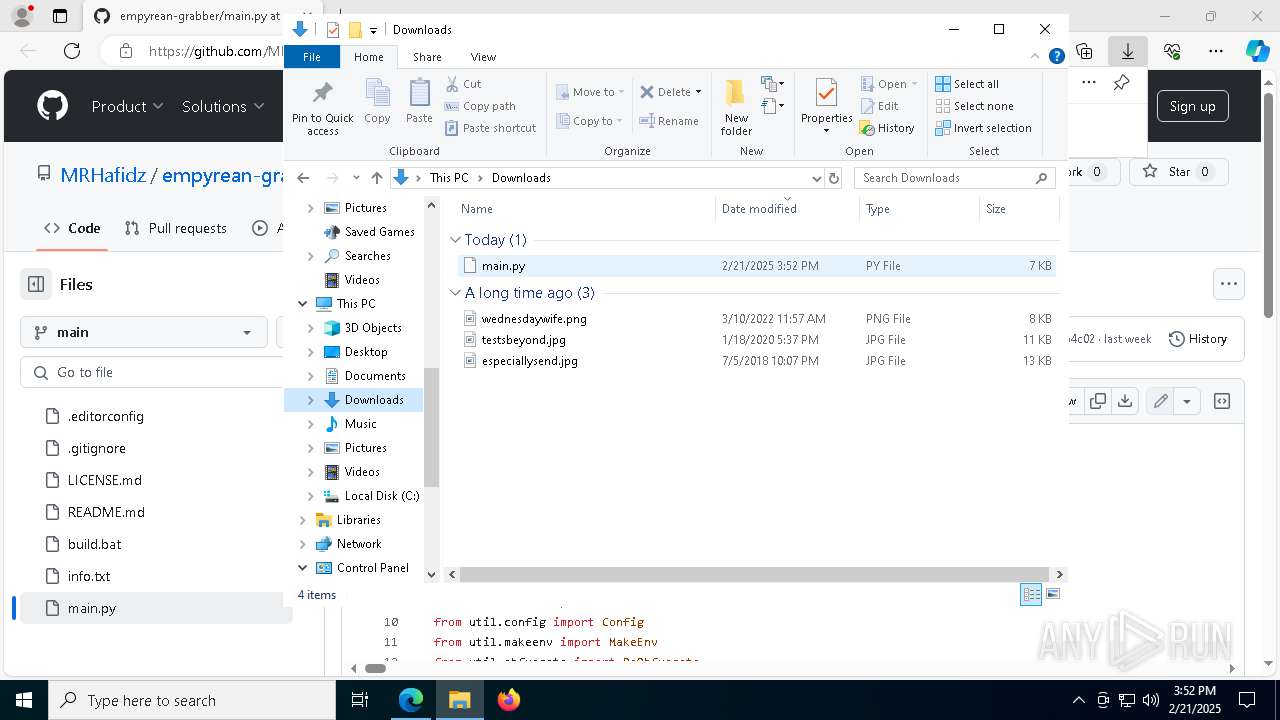1280x720 pixels.
Task: Open the Open command dropdown
Action: pyautogui.click(x=914, y=84)
